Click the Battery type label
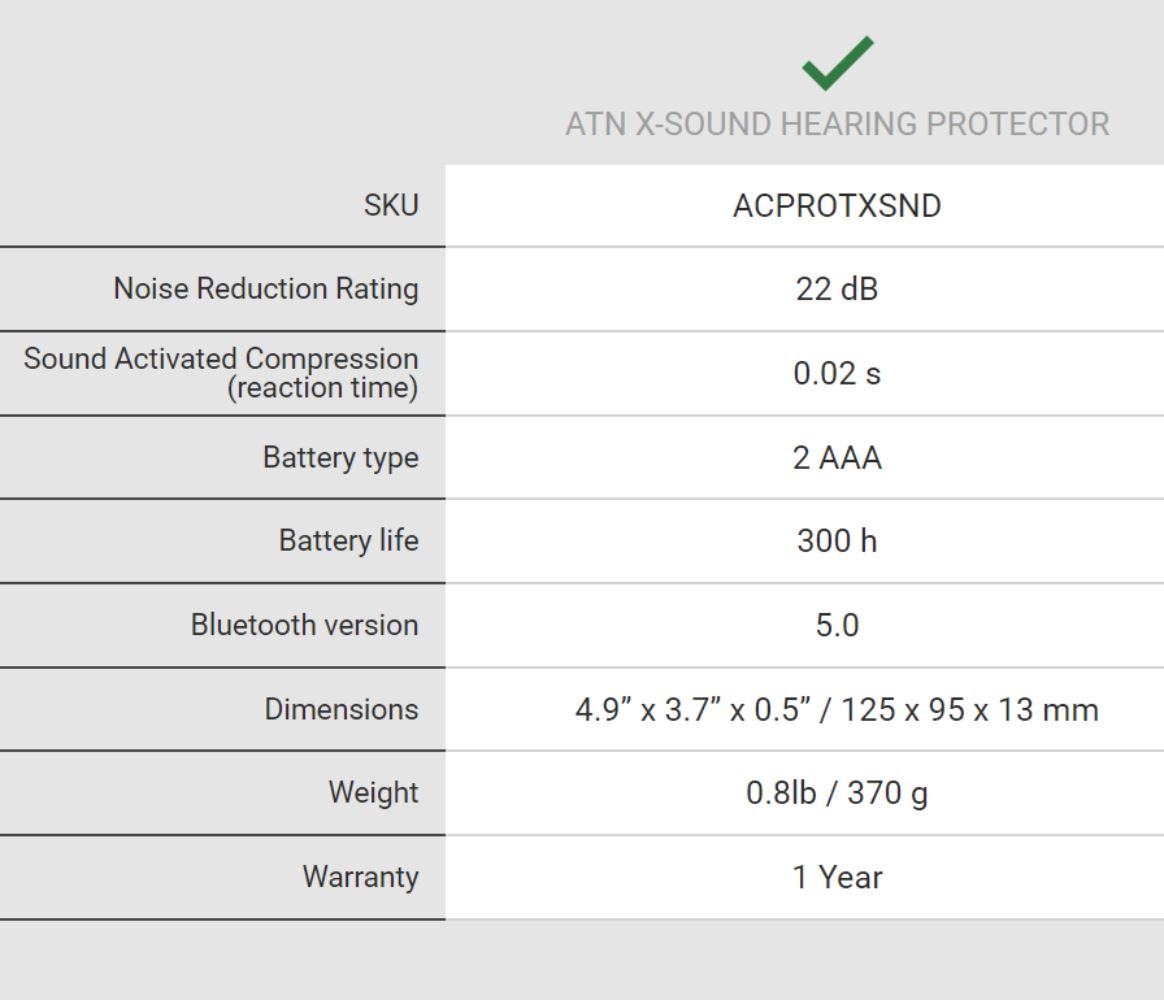1164x1000 pixels. coord(340,457)
